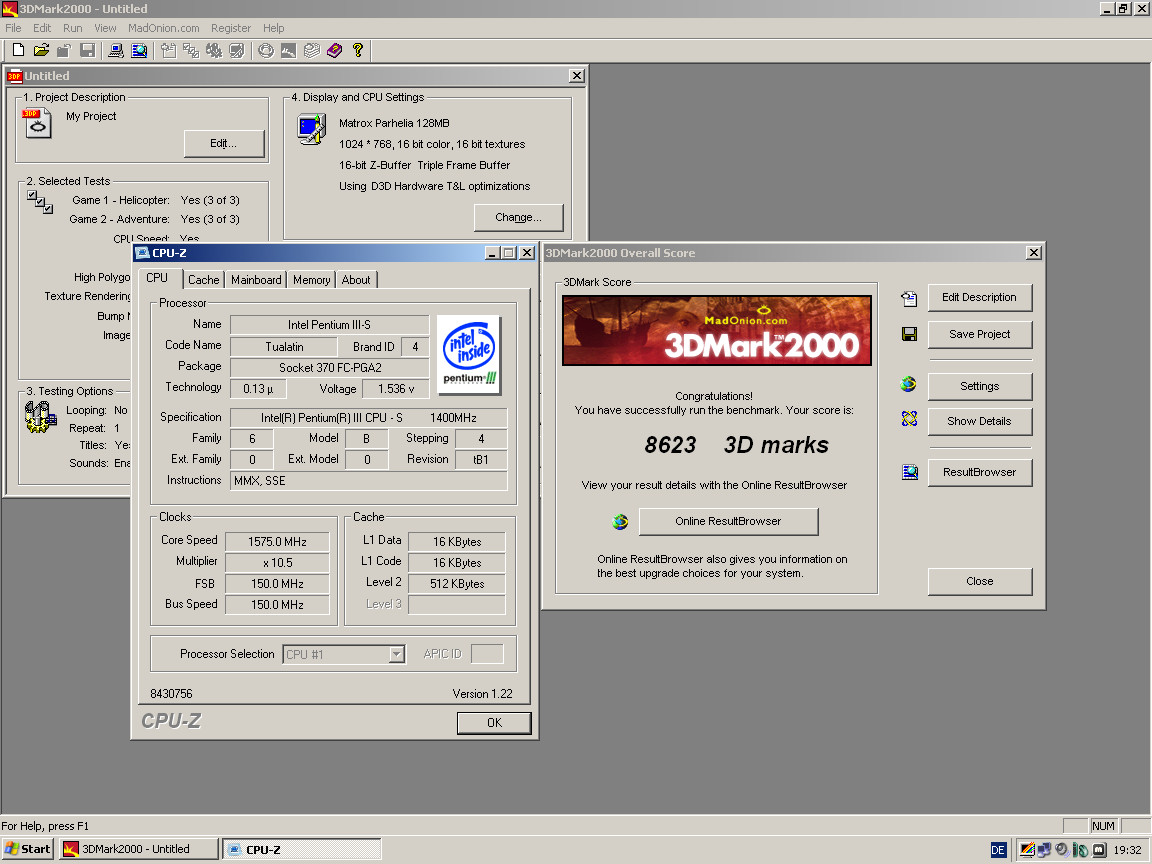1152x864 pixels.
Task: Click the Change... display settings button
Action: 519,217
